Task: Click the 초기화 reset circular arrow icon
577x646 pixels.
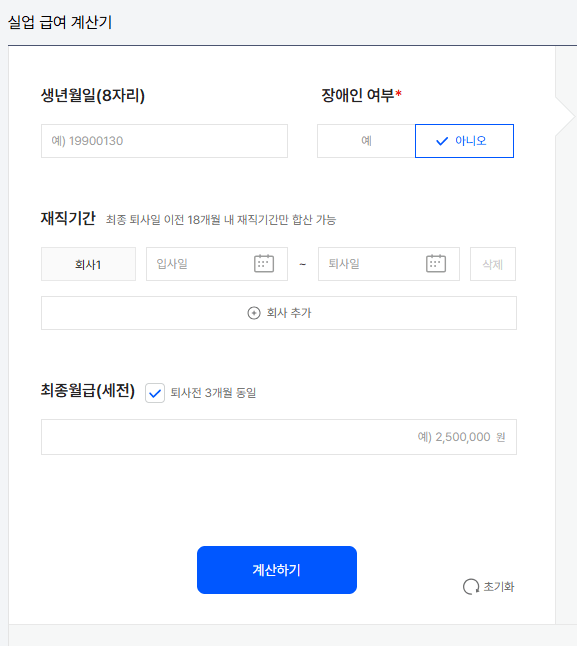Action: (x=471, y=587)
